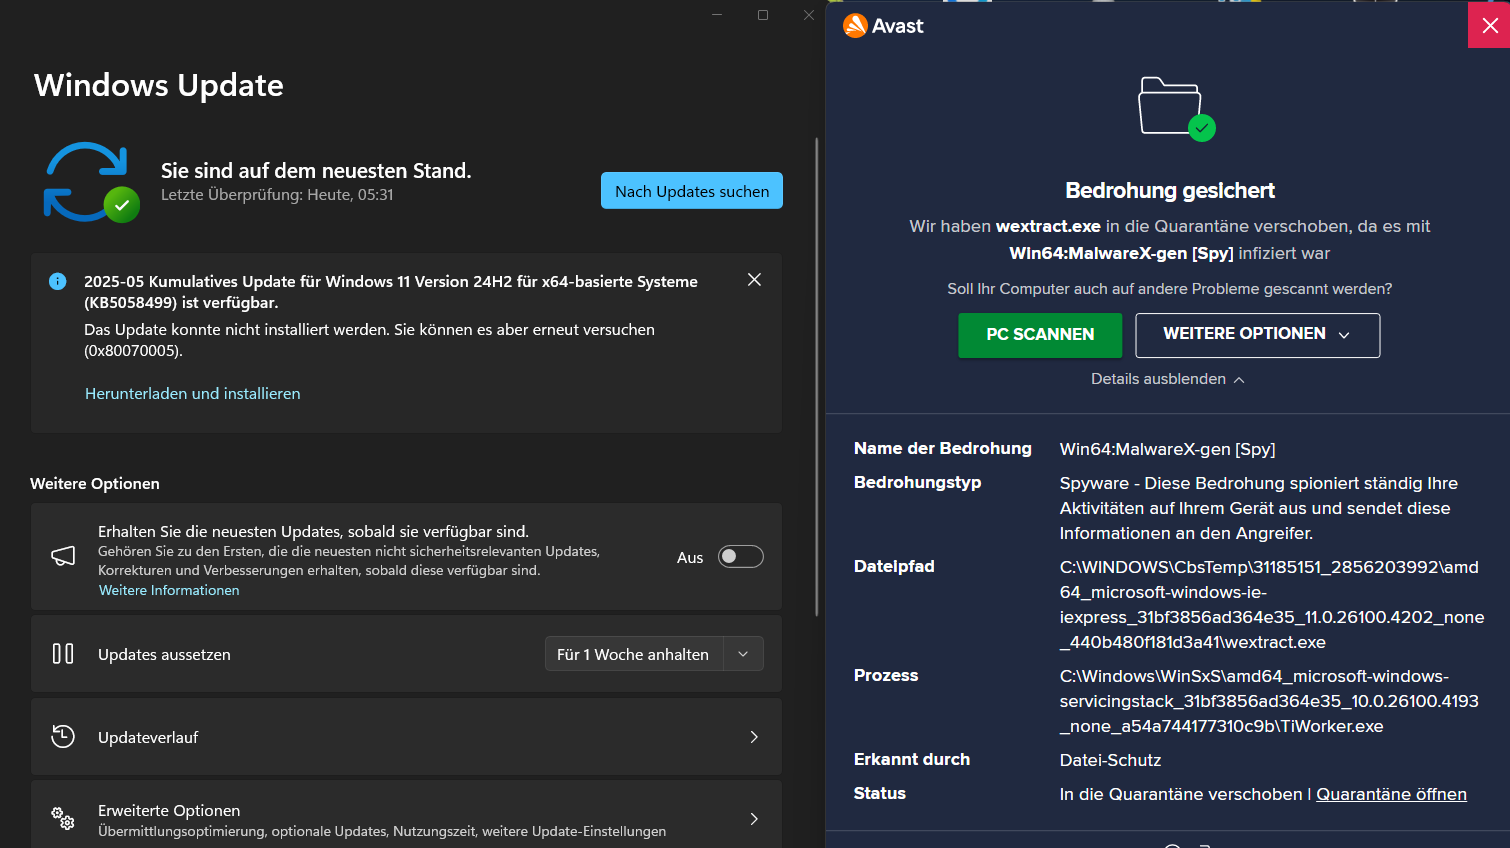Click Herunterladen und installieren link

(193, 393)
